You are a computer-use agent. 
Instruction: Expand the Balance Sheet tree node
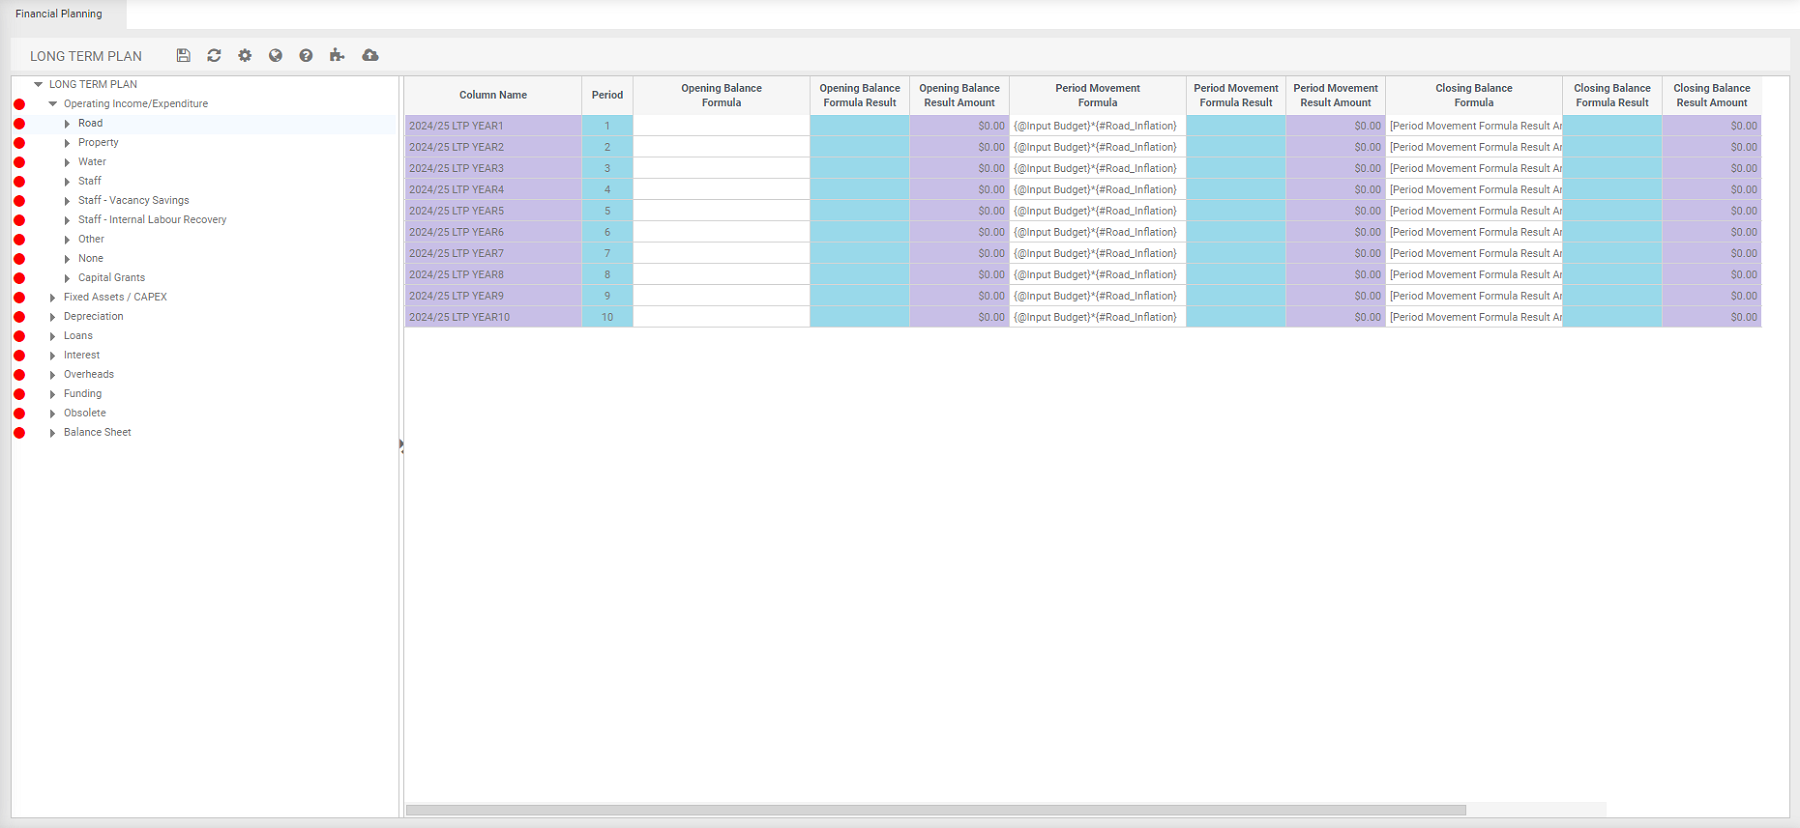click(x=53, y=433)
